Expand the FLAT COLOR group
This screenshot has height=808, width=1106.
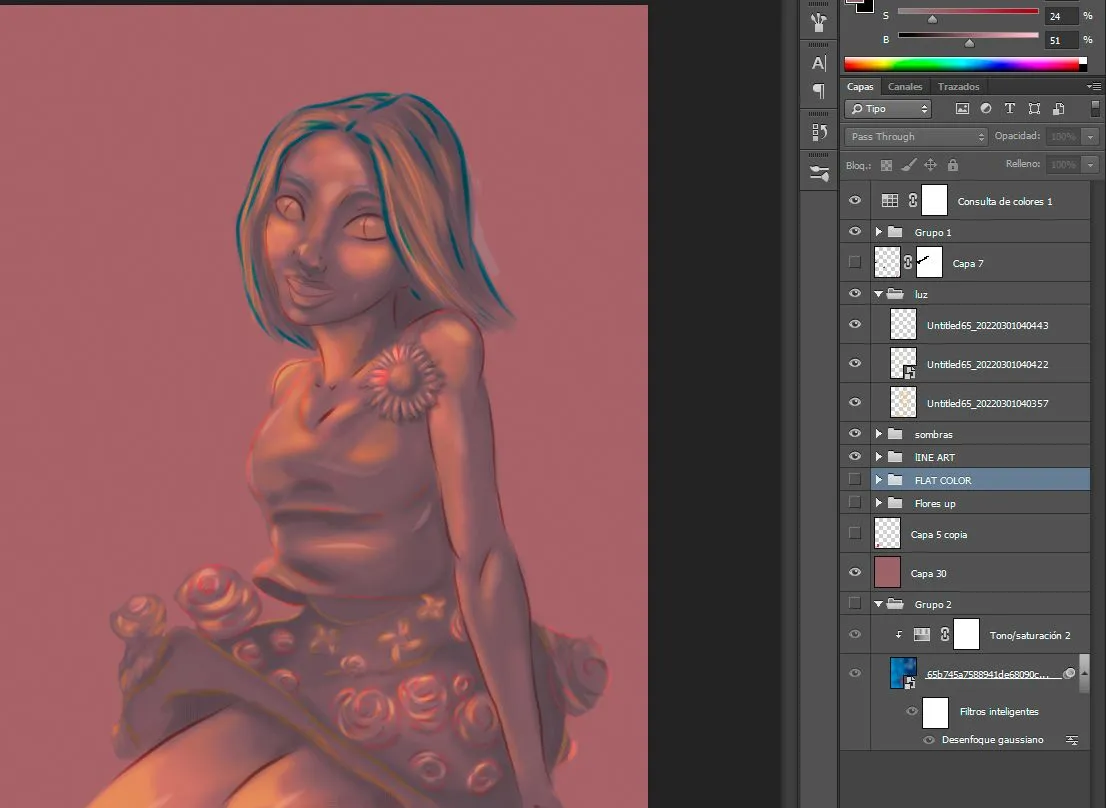(879, 479)
